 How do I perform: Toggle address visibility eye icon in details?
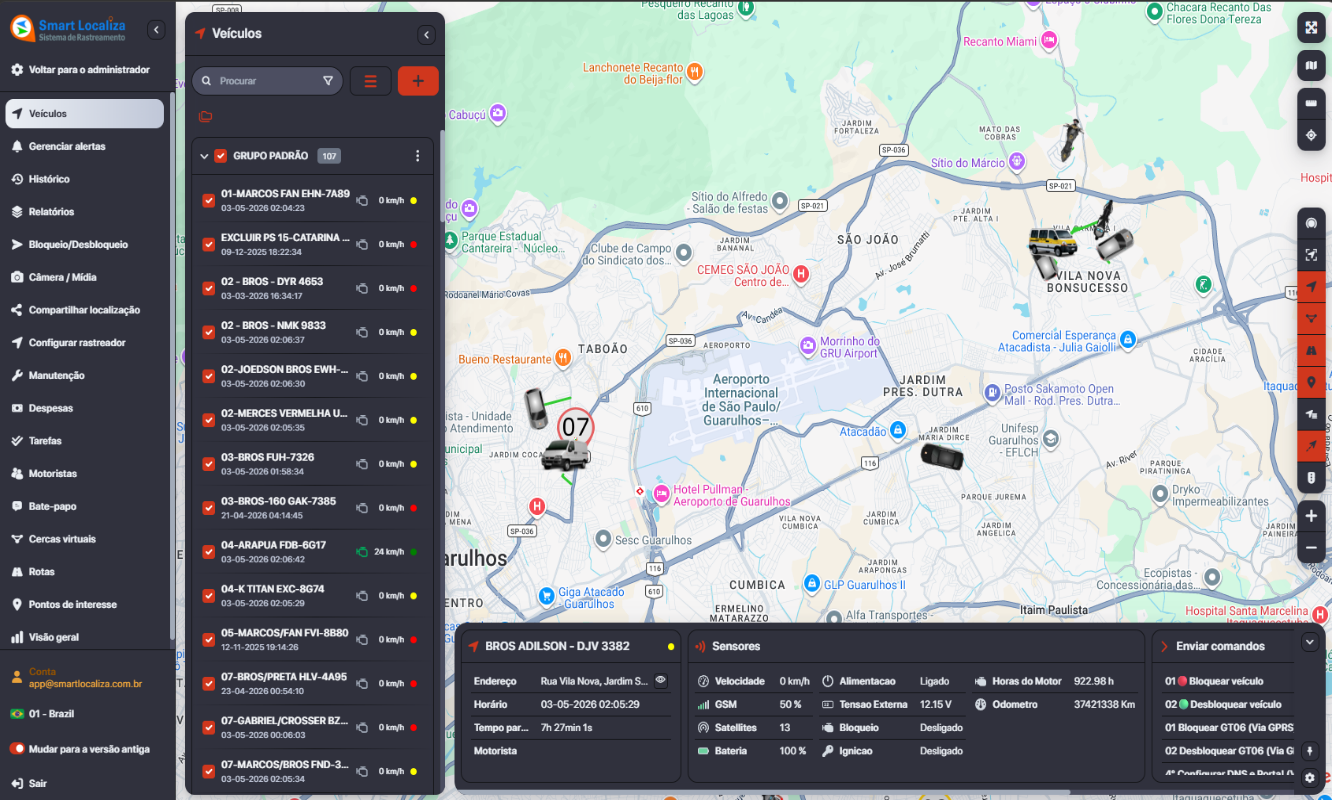[x=660, y=681]
